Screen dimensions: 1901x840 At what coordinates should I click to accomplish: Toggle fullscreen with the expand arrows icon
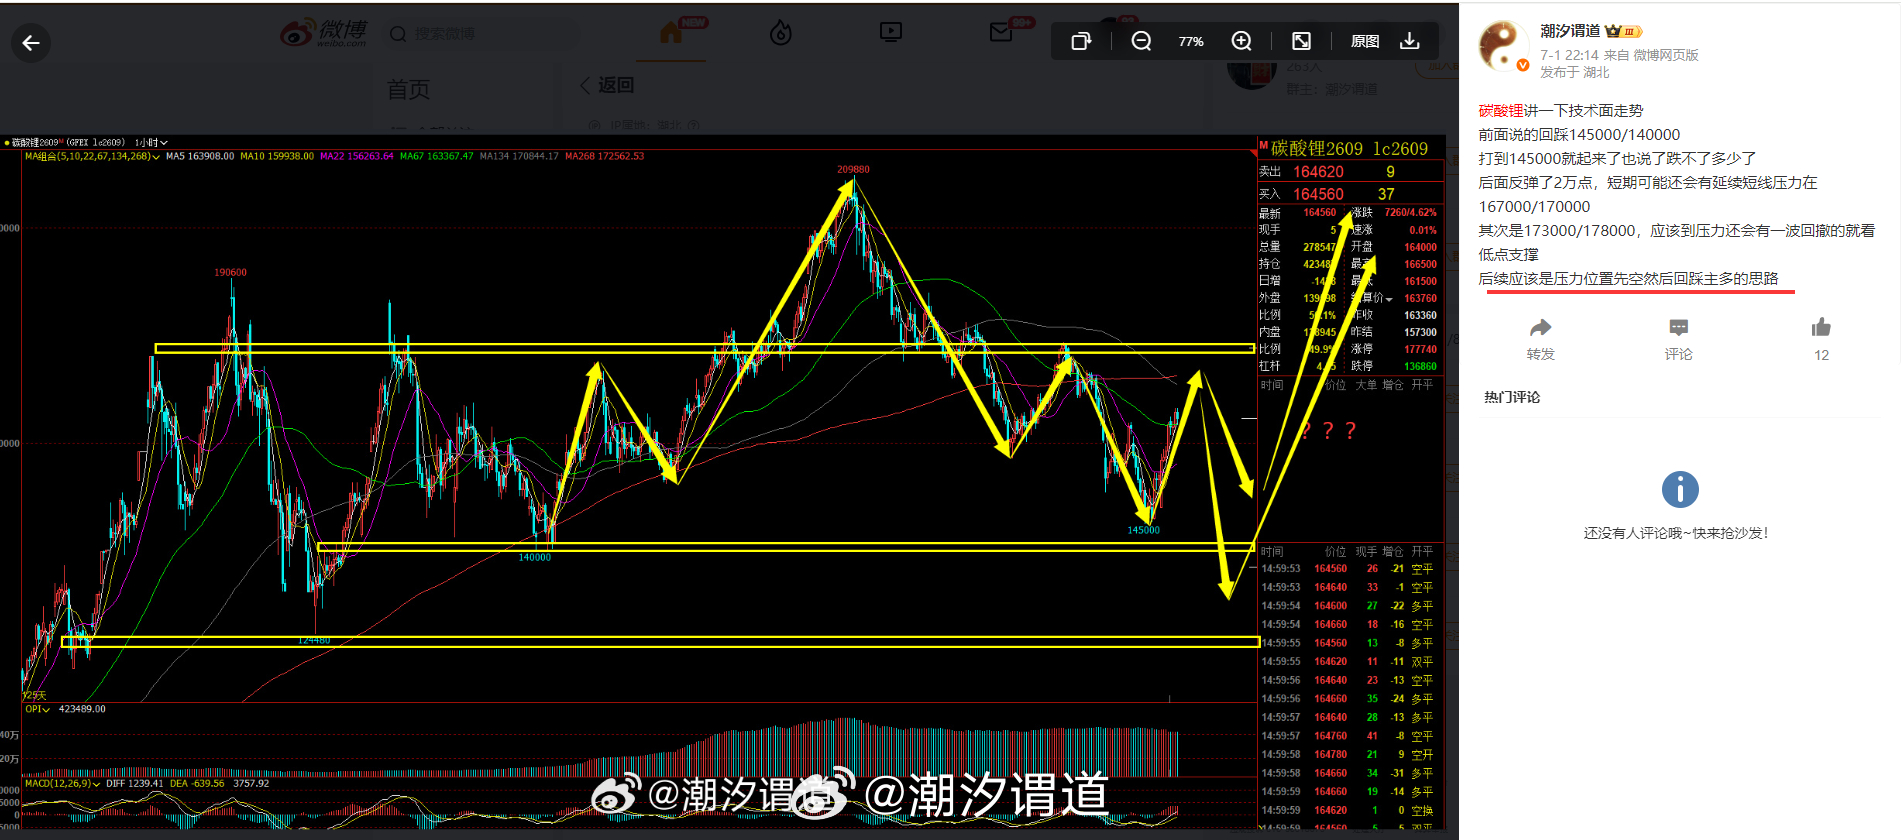(x=1301, y=41)
